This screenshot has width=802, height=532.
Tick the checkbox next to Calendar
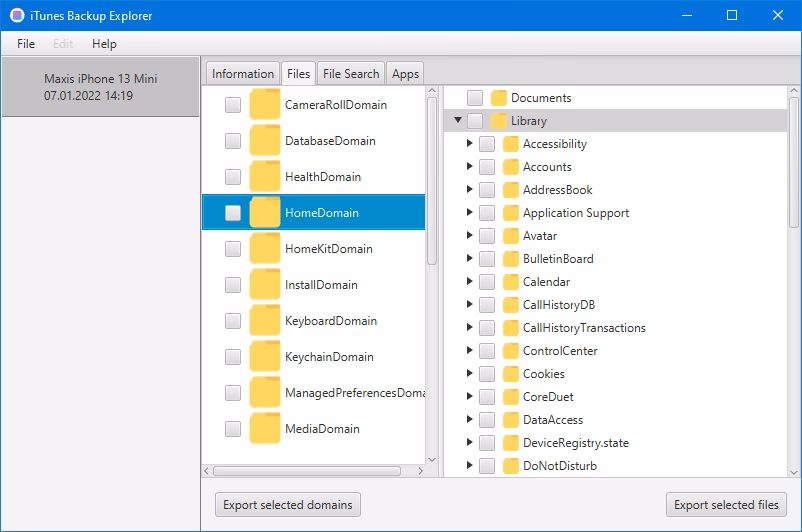coord(487,282)
